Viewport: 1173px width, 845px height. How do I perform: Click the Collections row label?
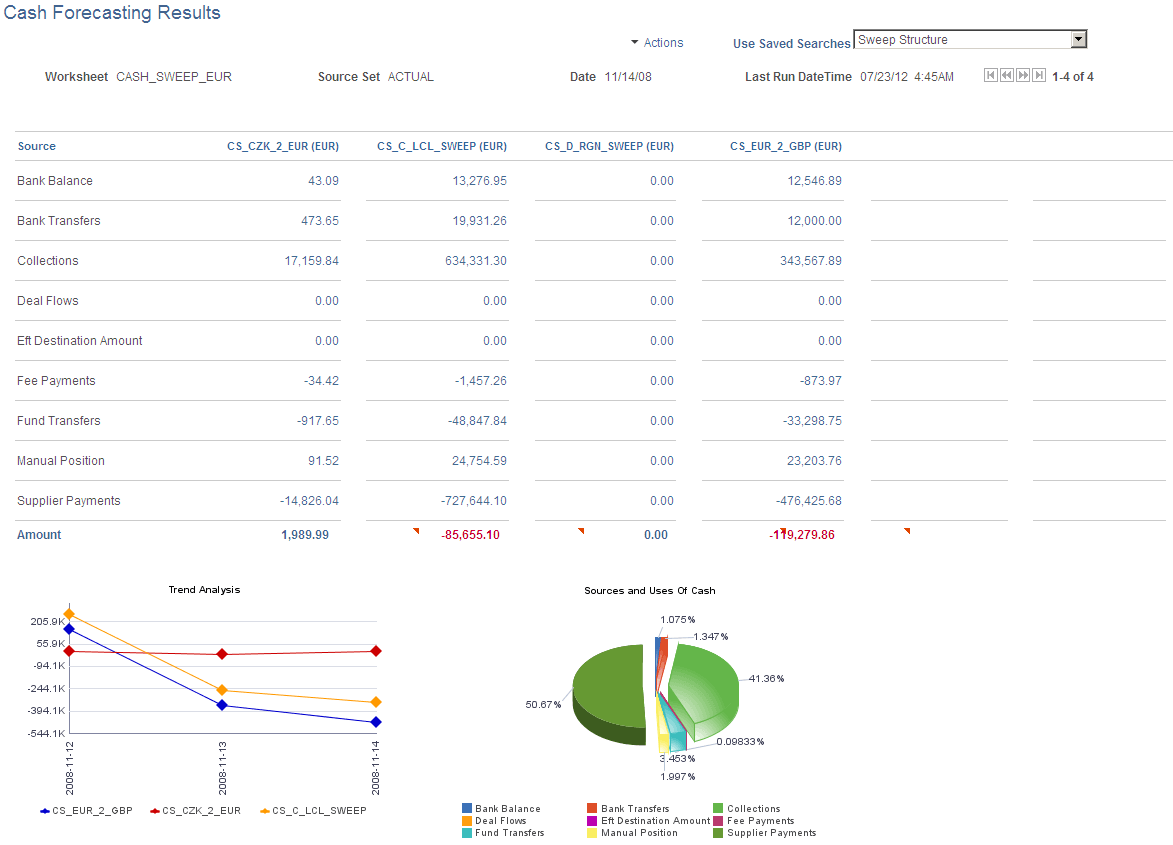(47, 261)
